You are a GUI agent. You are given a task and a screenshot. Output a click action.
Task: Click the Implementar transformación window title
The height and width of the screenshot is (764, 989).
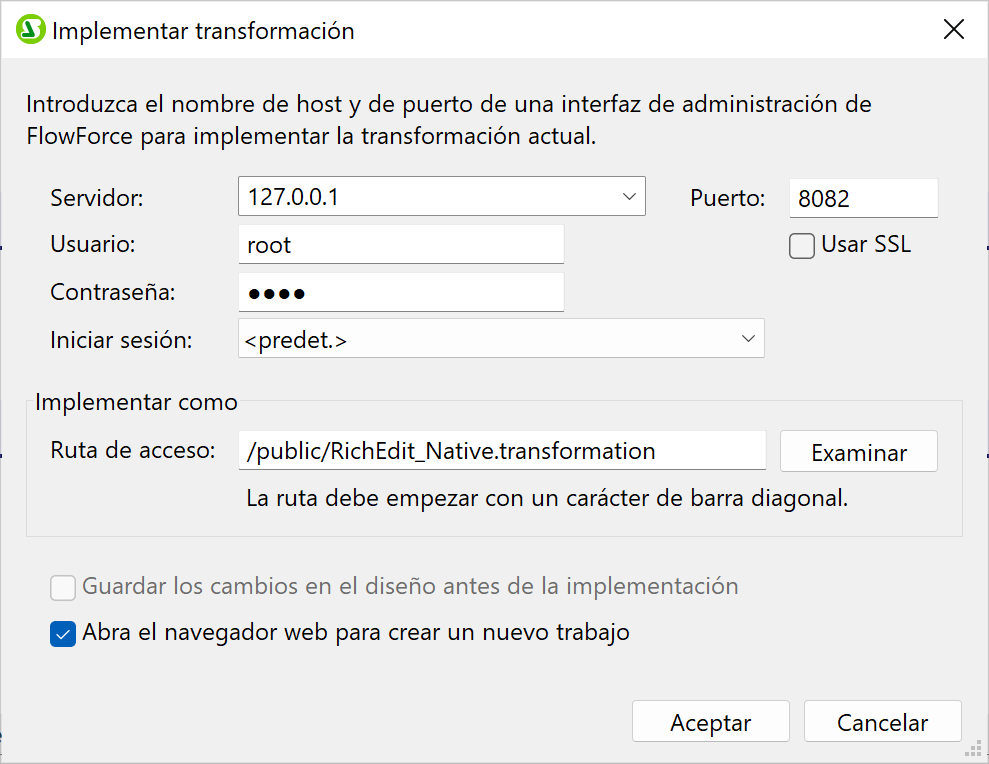203,31
